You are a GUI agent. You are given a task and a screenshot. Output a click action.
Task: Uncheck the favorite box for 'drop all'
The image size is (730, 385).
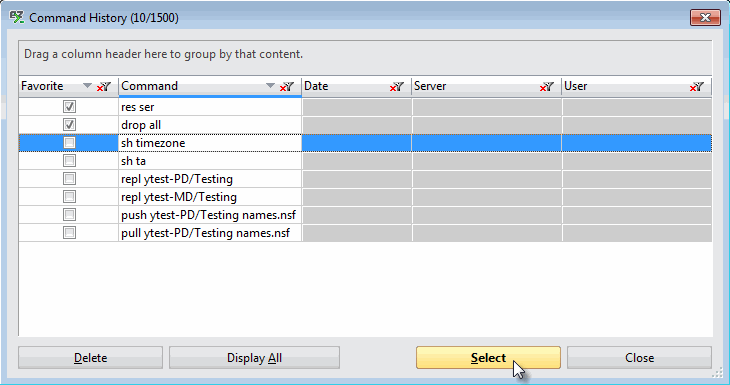(x=69, y=125)
